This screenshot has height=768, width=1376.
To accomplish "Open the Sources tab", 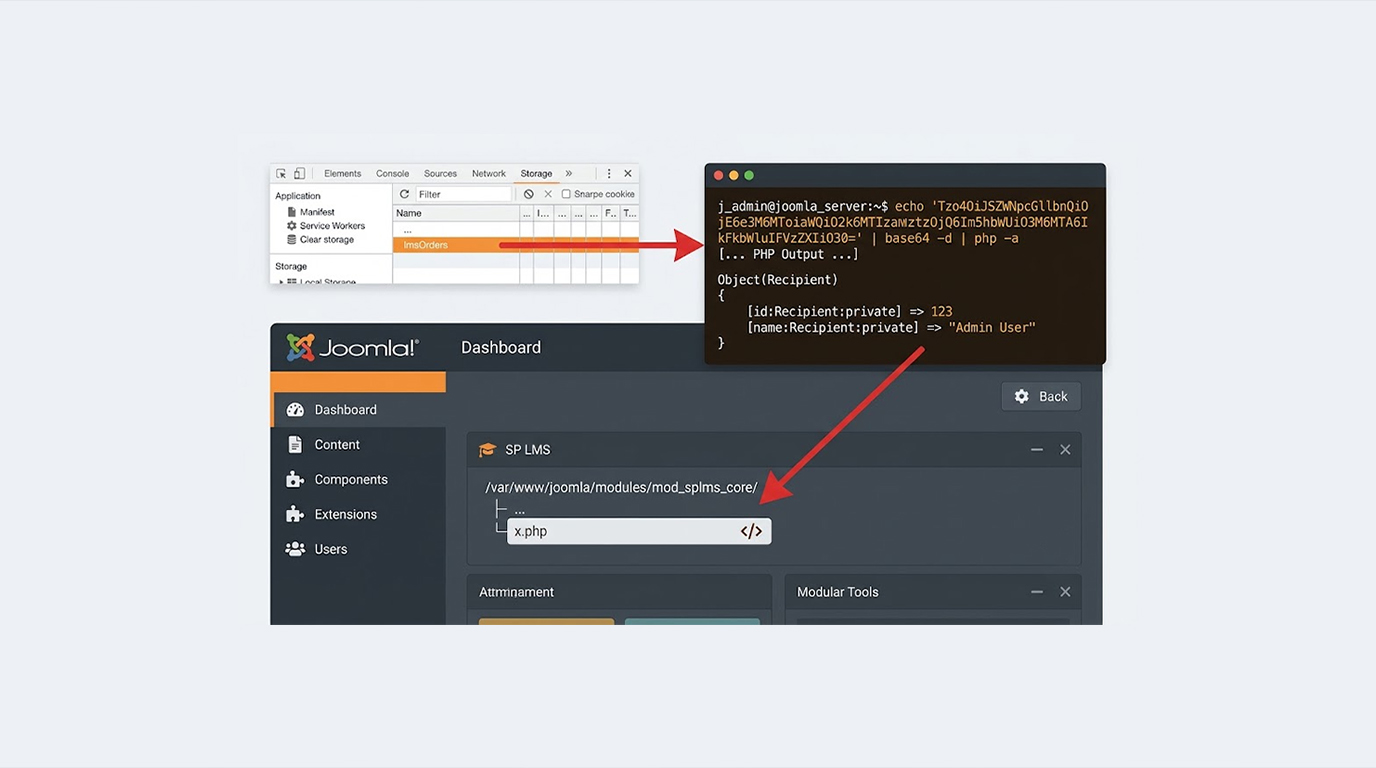I will (x=440, y=174).
